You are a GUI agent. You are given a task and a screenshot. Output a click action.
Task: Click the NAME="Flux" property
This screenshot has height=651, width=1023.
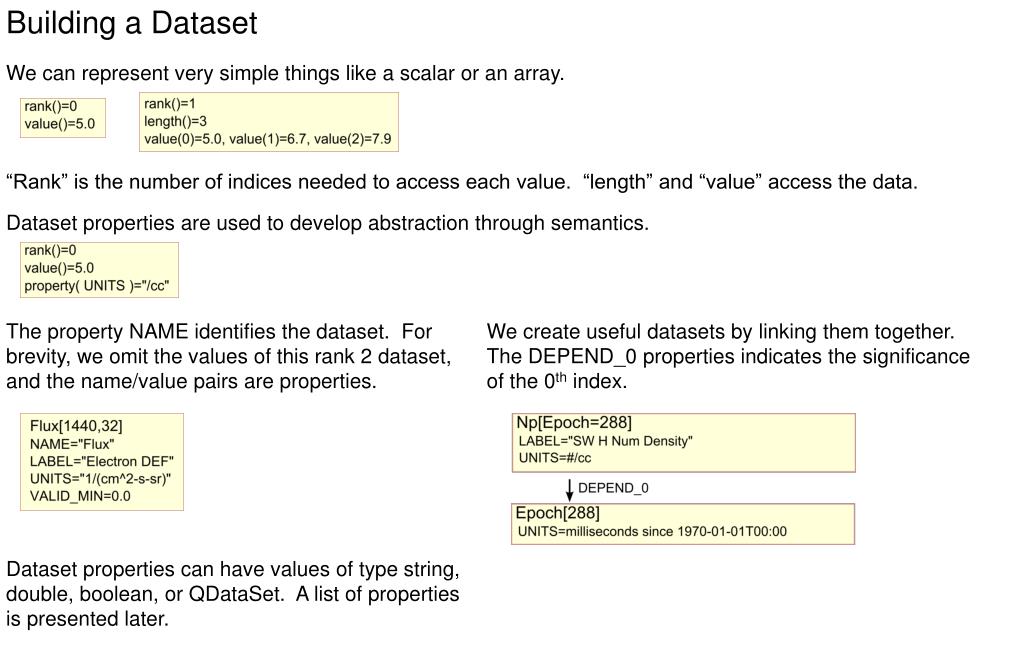pyautogui.click(x=72, y=444)
